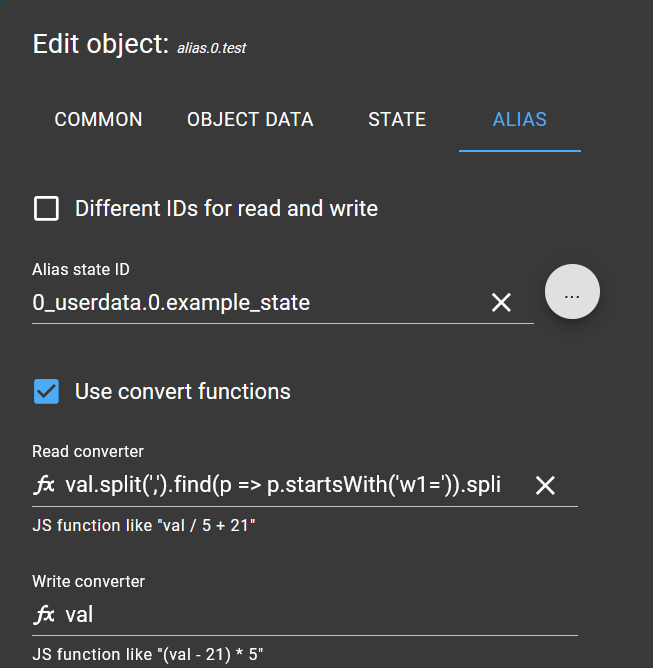Select the Alias tab
The height and width of the screenshot is (668, 653).
(520, 119)
